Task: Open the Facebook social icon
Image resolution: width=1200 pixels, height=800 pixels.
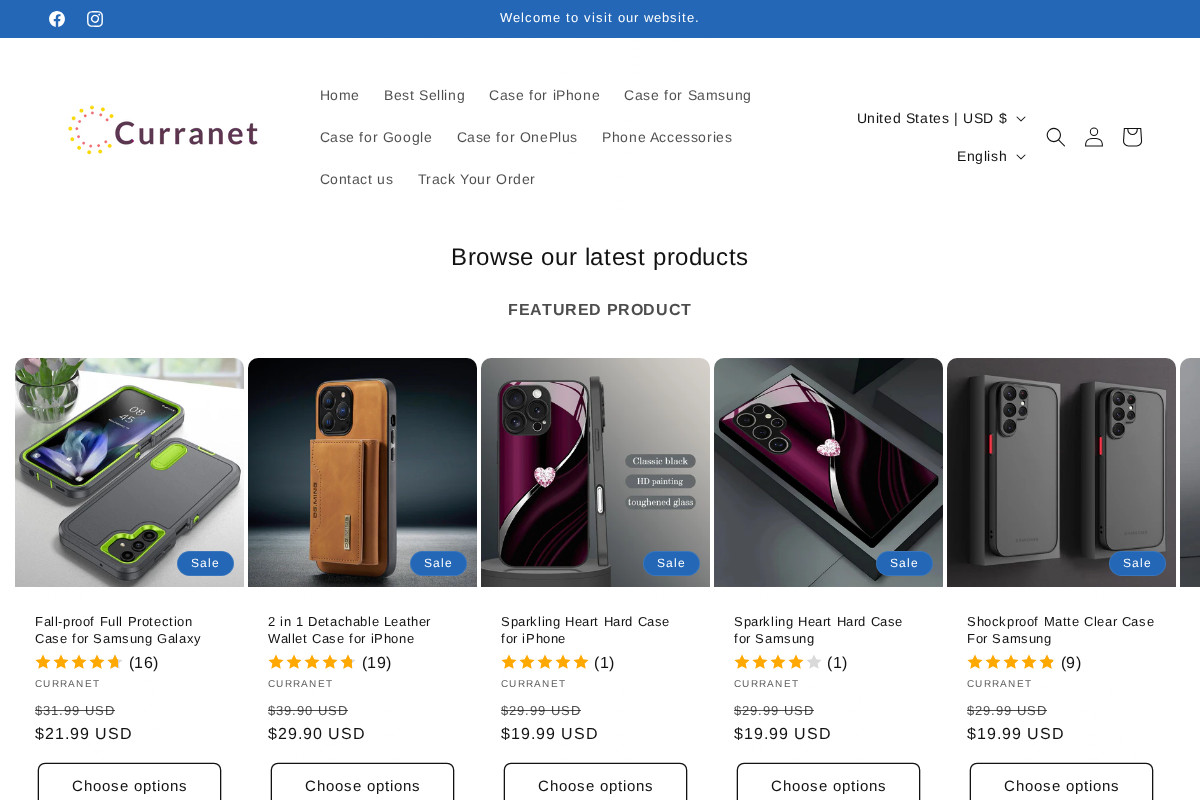Action: tap(57, 18)
